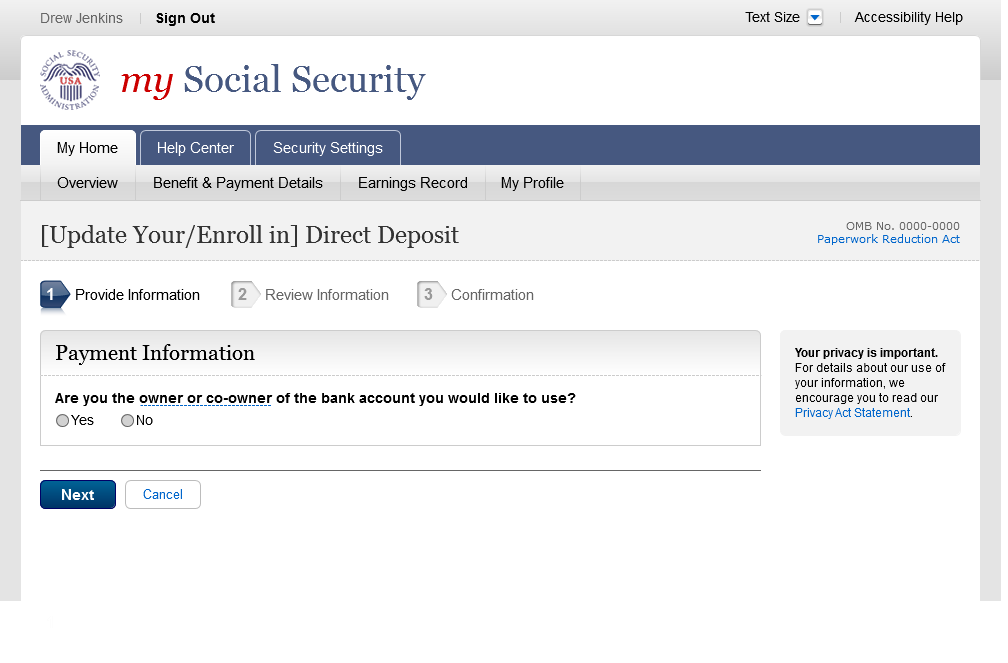View the Earnings Record page
This screenshot has width=1008, height=663.
(412, 183)
